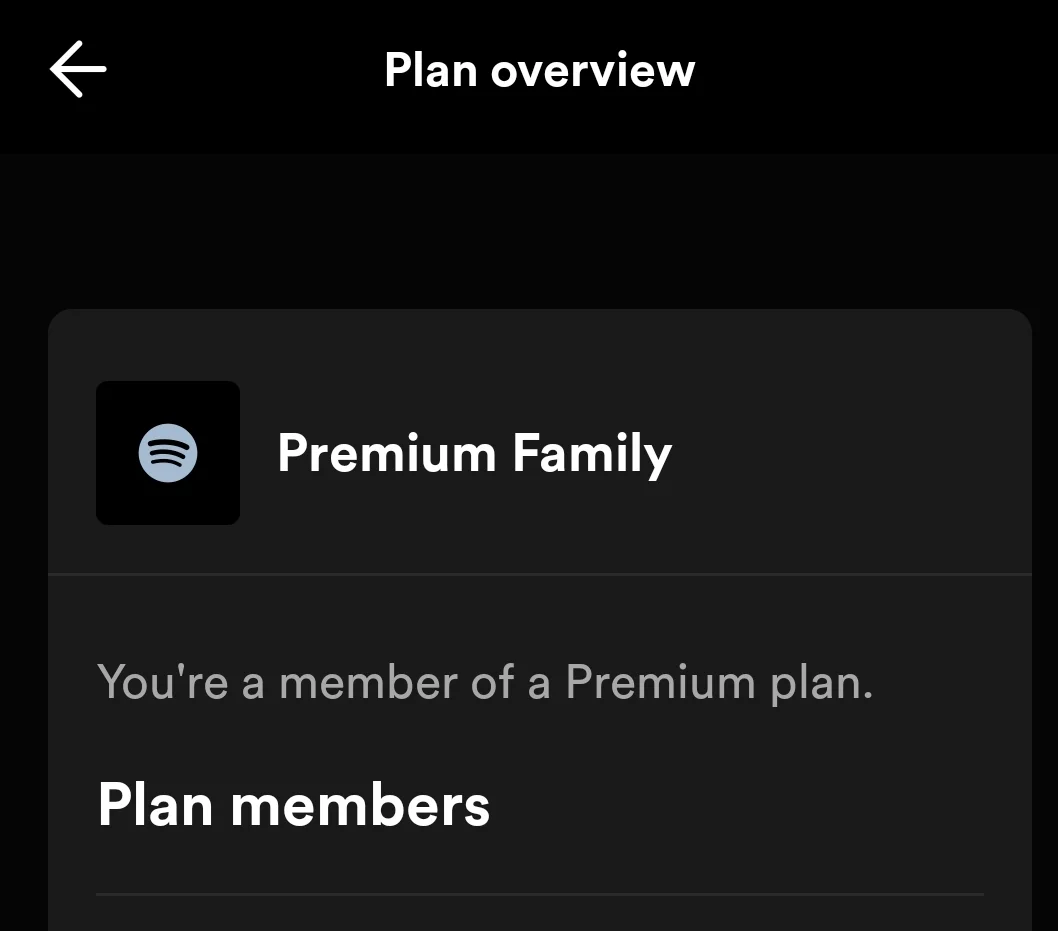Click the divider under Plan members
1058x931 pixels.
coord(540,895)
